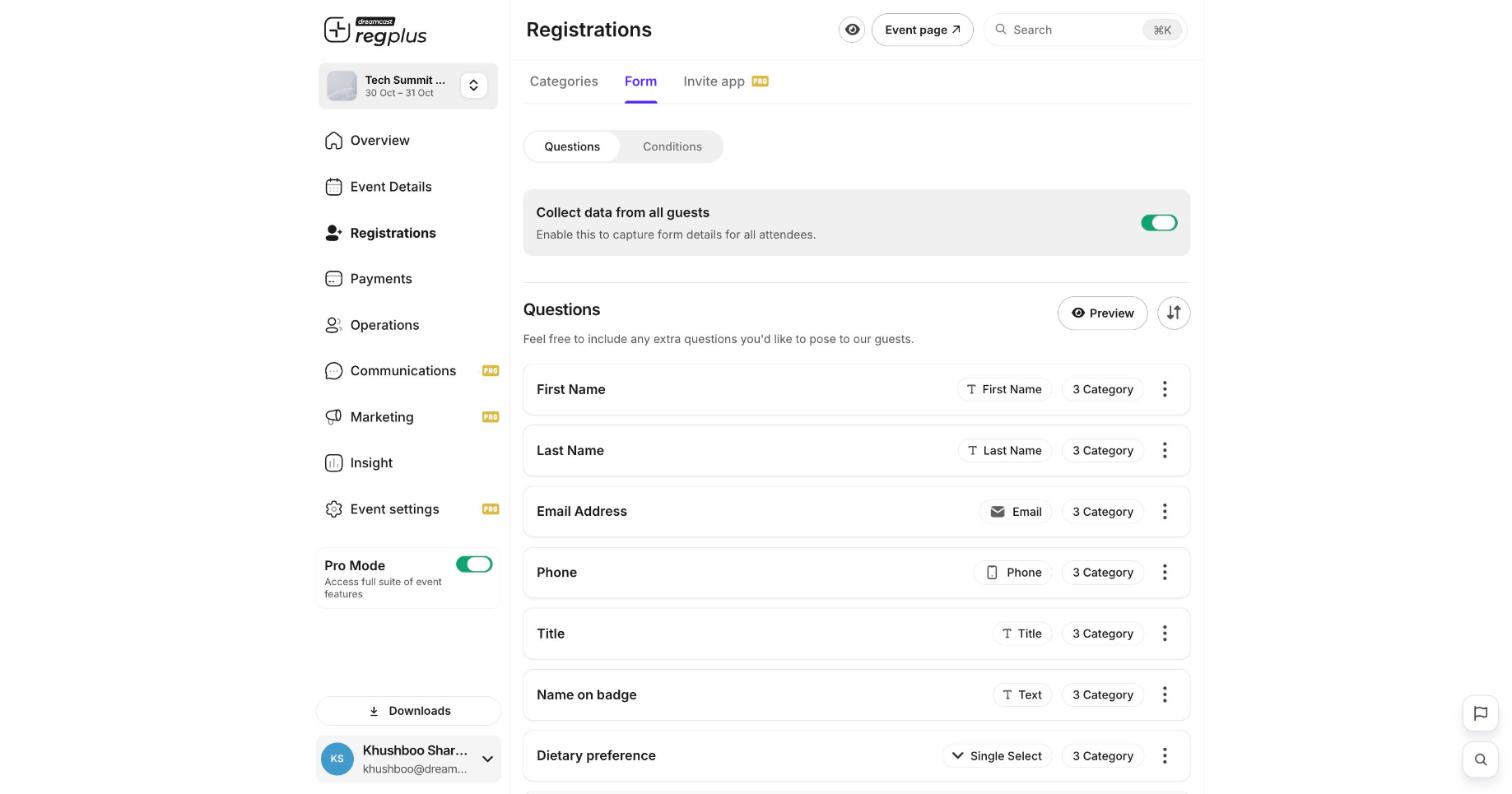Switch to the Questions segment

coord(572,146)
